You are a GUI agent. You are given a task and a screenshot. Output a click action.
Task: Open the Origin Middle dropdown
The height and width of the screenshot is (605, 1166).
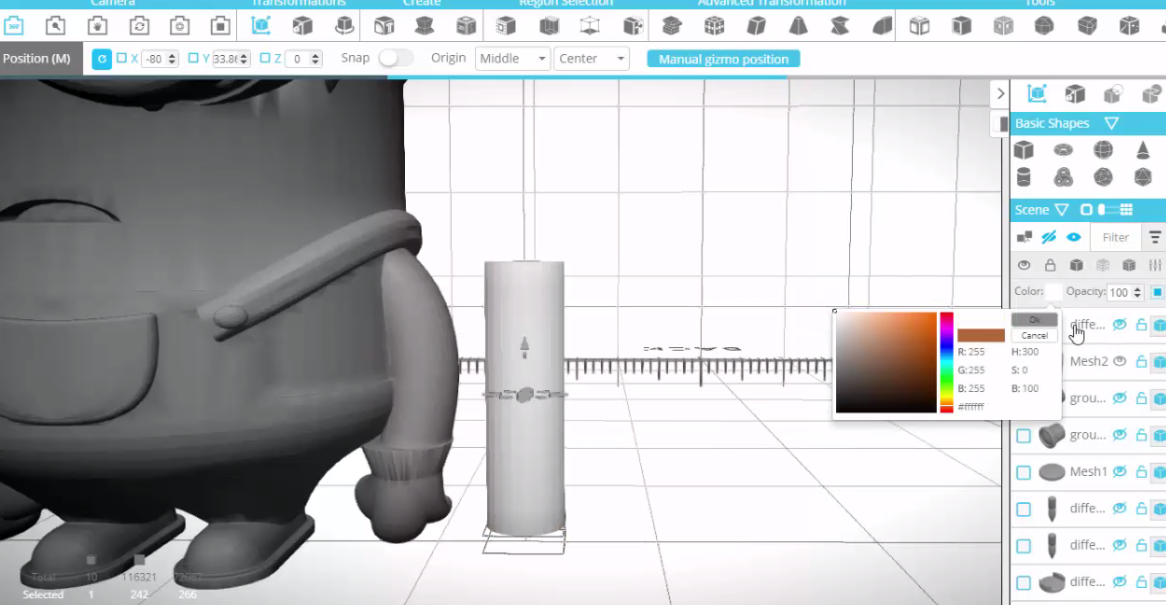(512, 59)
